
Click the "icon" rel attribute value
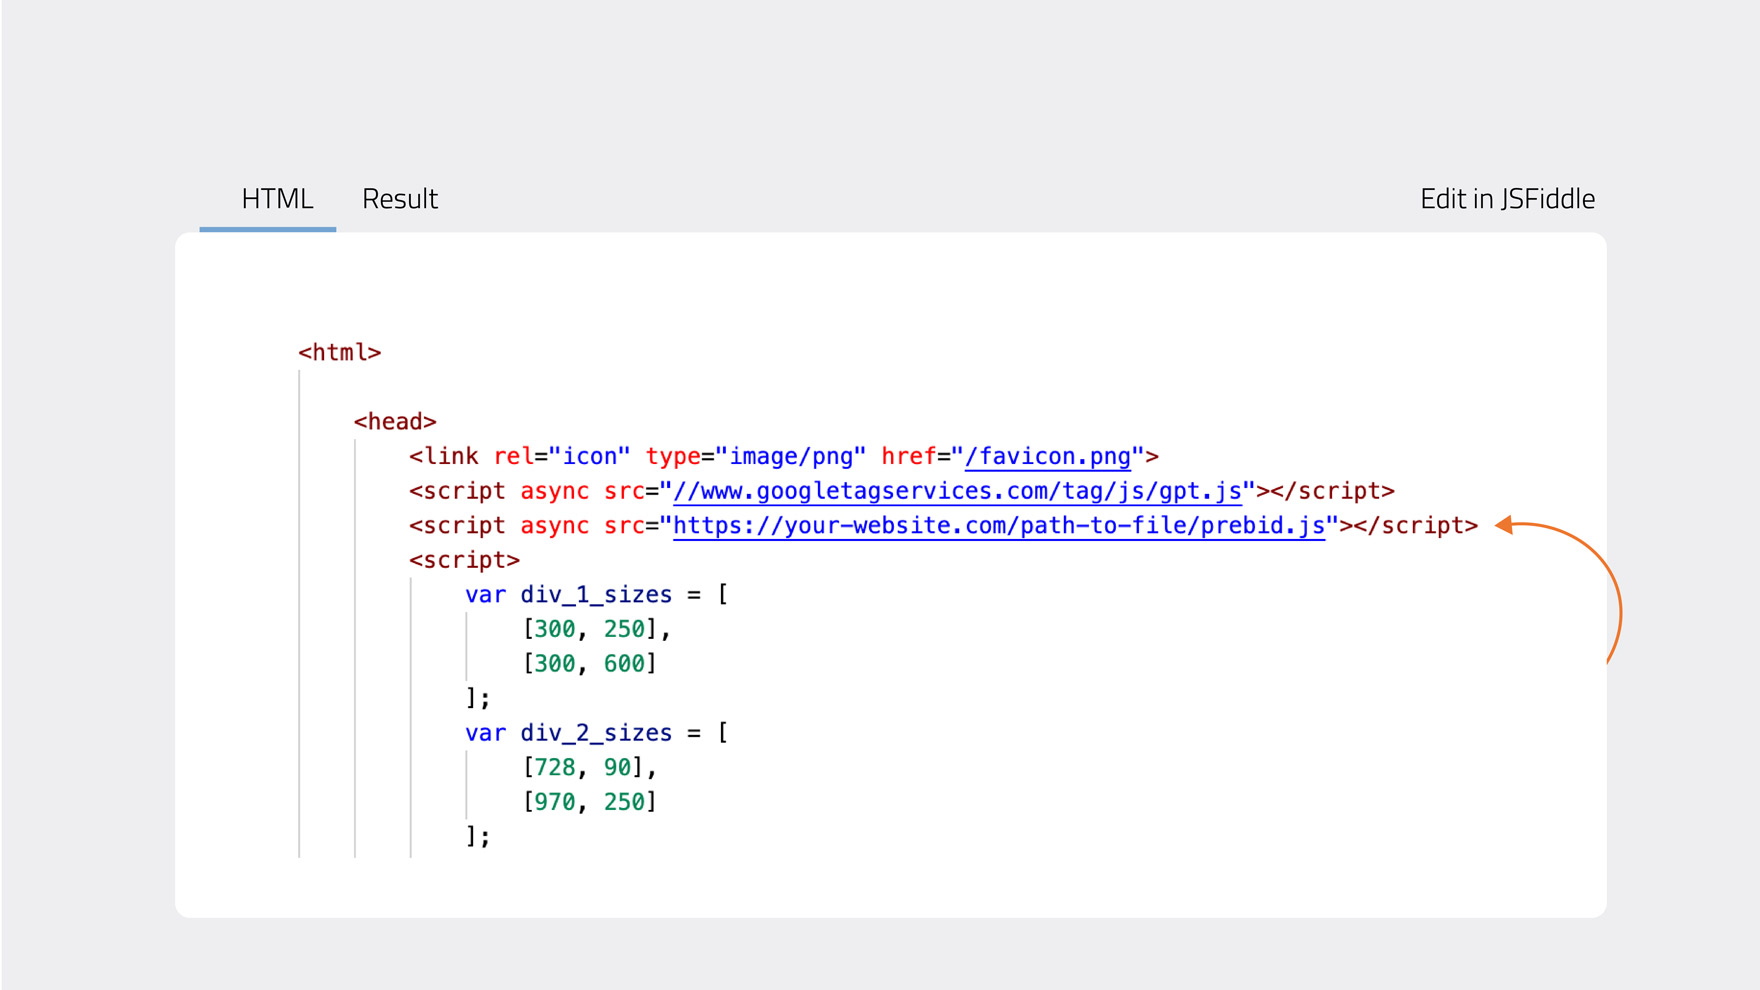point(589,457)
